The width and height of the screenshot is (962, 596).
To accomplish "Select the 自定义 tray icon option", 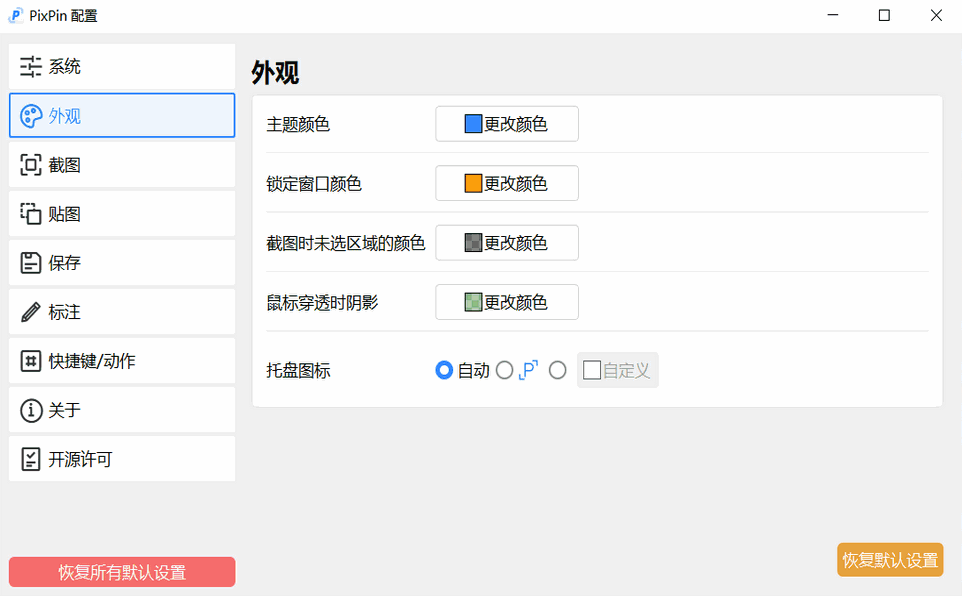I will pos(558,370).
